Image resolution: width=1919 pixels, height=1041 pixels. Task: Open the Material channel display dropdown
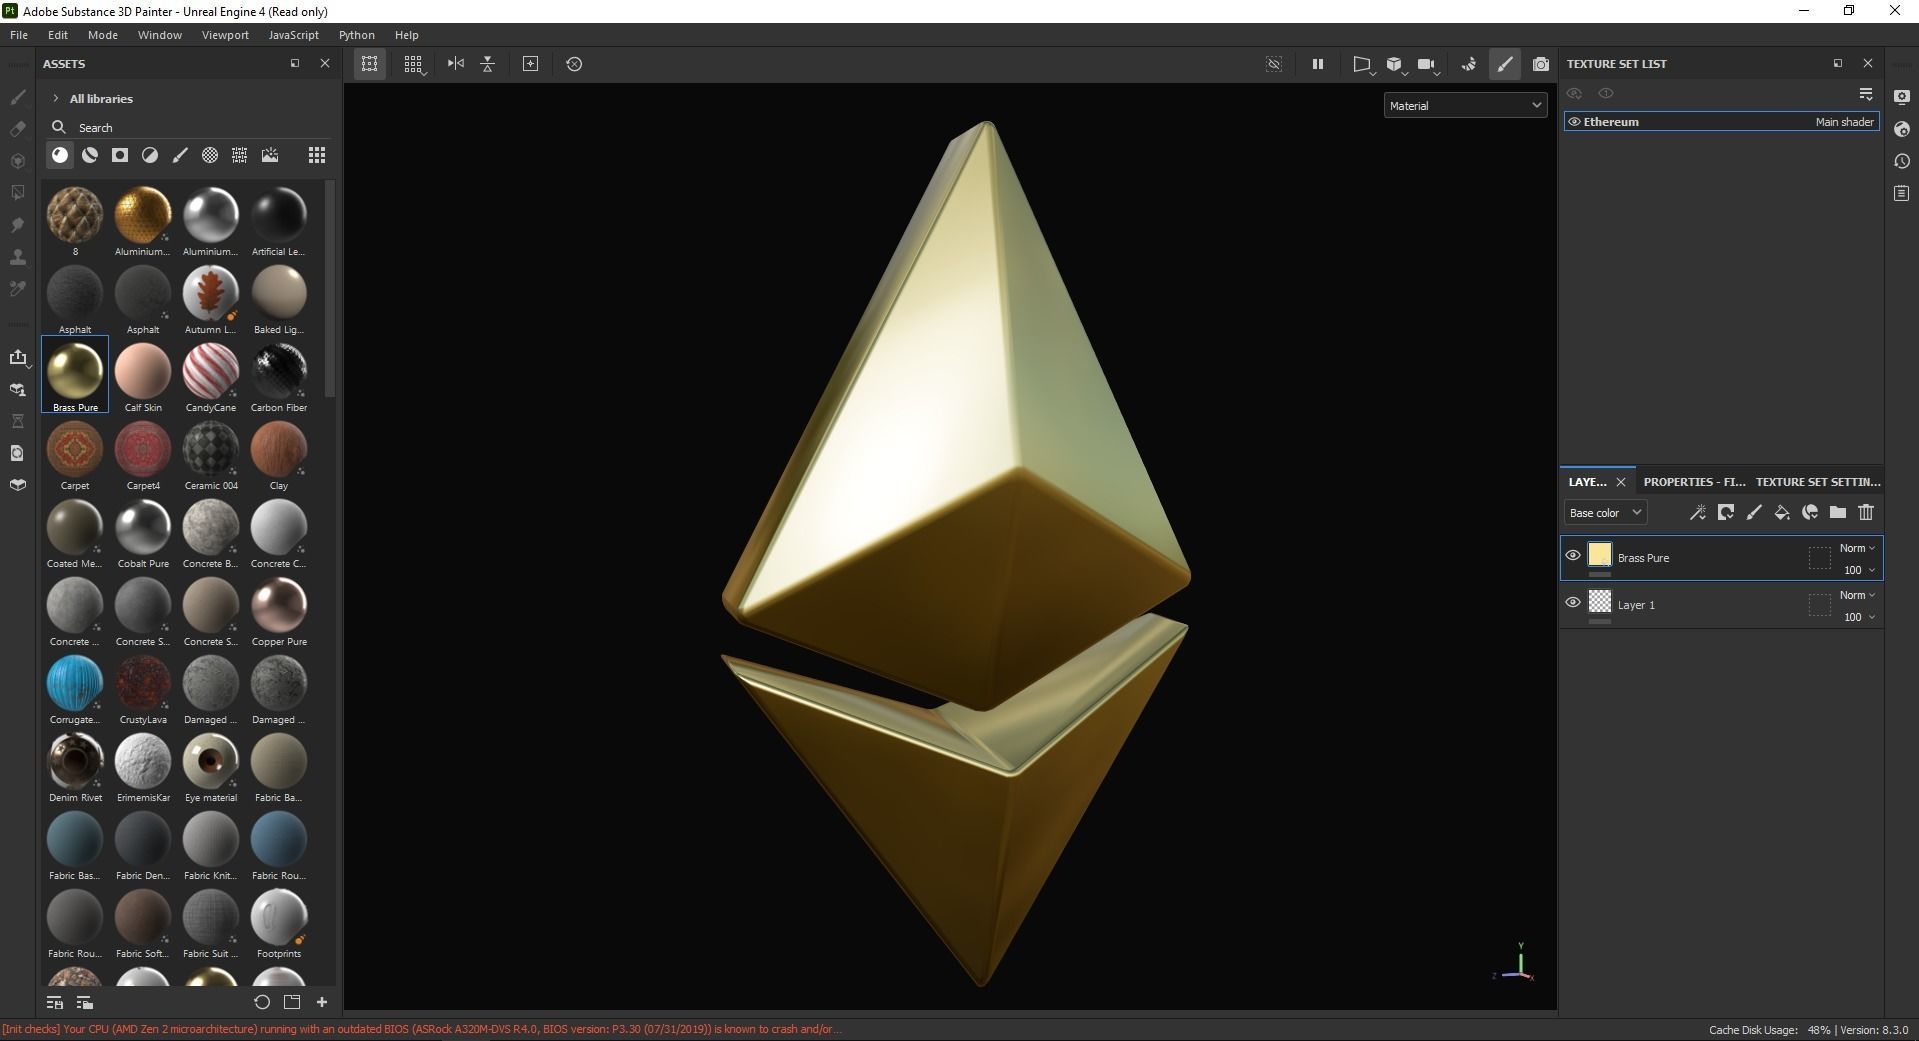[x=1466, y=105]
